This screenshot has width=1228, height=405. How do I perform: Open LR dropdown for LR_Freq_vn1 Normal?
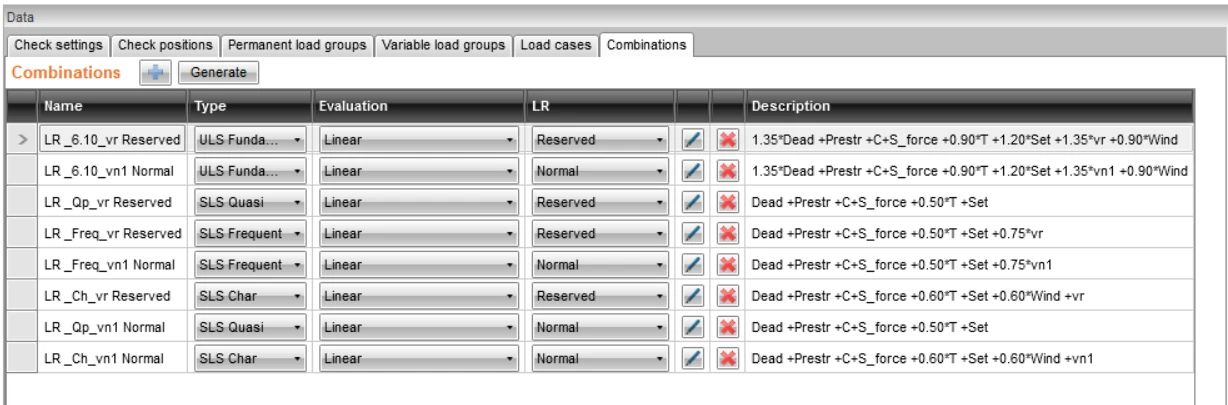[x=601, y=265]
